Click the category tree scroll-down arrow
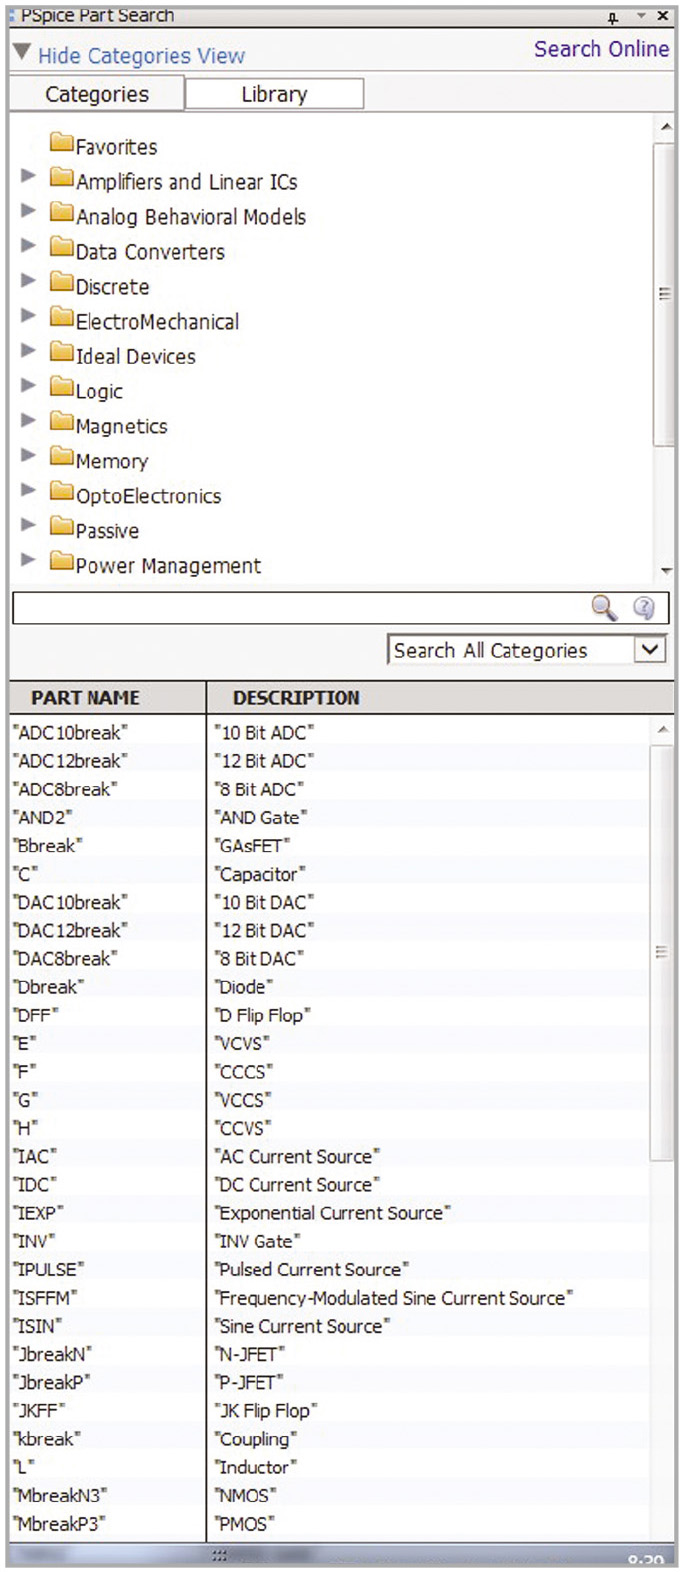Viewport: 683px width, 1572px height. (666, 571)
